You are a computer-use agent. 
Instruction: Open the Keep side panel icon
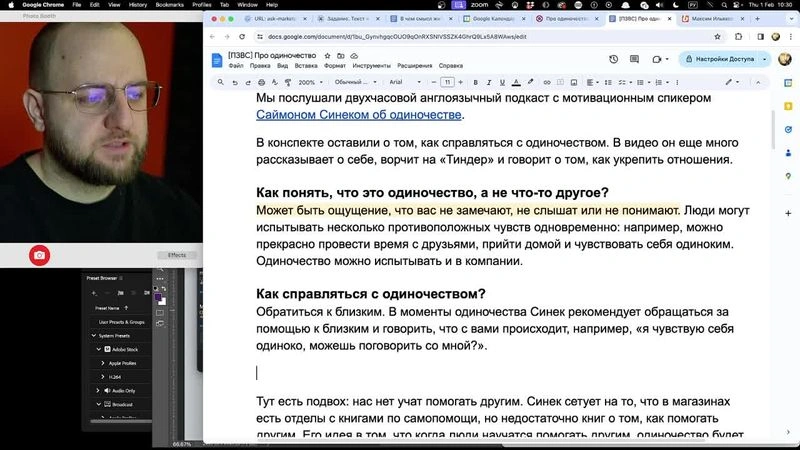(x=788, y=106)
